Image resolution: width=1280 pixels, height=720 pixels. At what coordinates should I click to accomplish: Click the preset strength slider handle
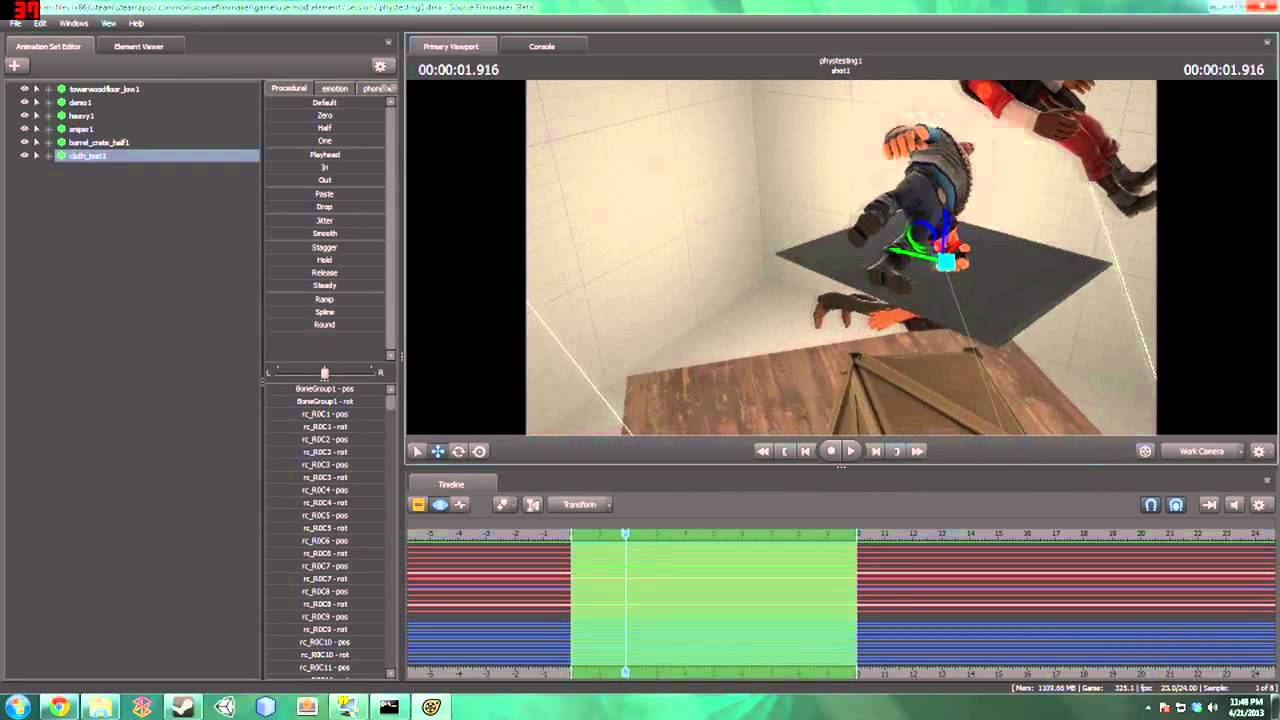point(324,373)
